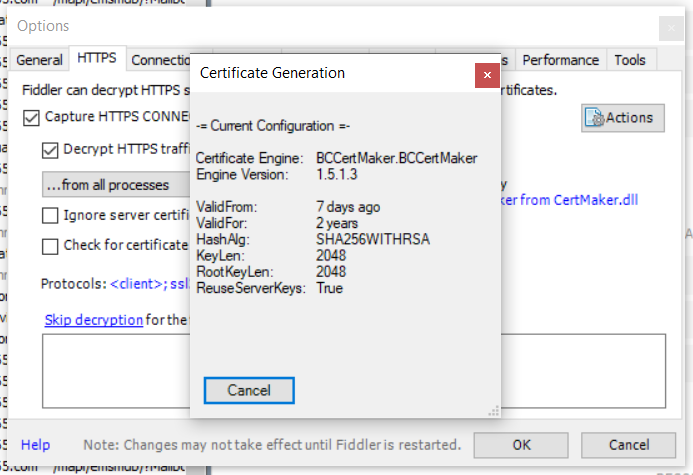Uncheck the Decrypt HTTPS traffic checkbox
This screenshot has height=475, width=693.
50,150
